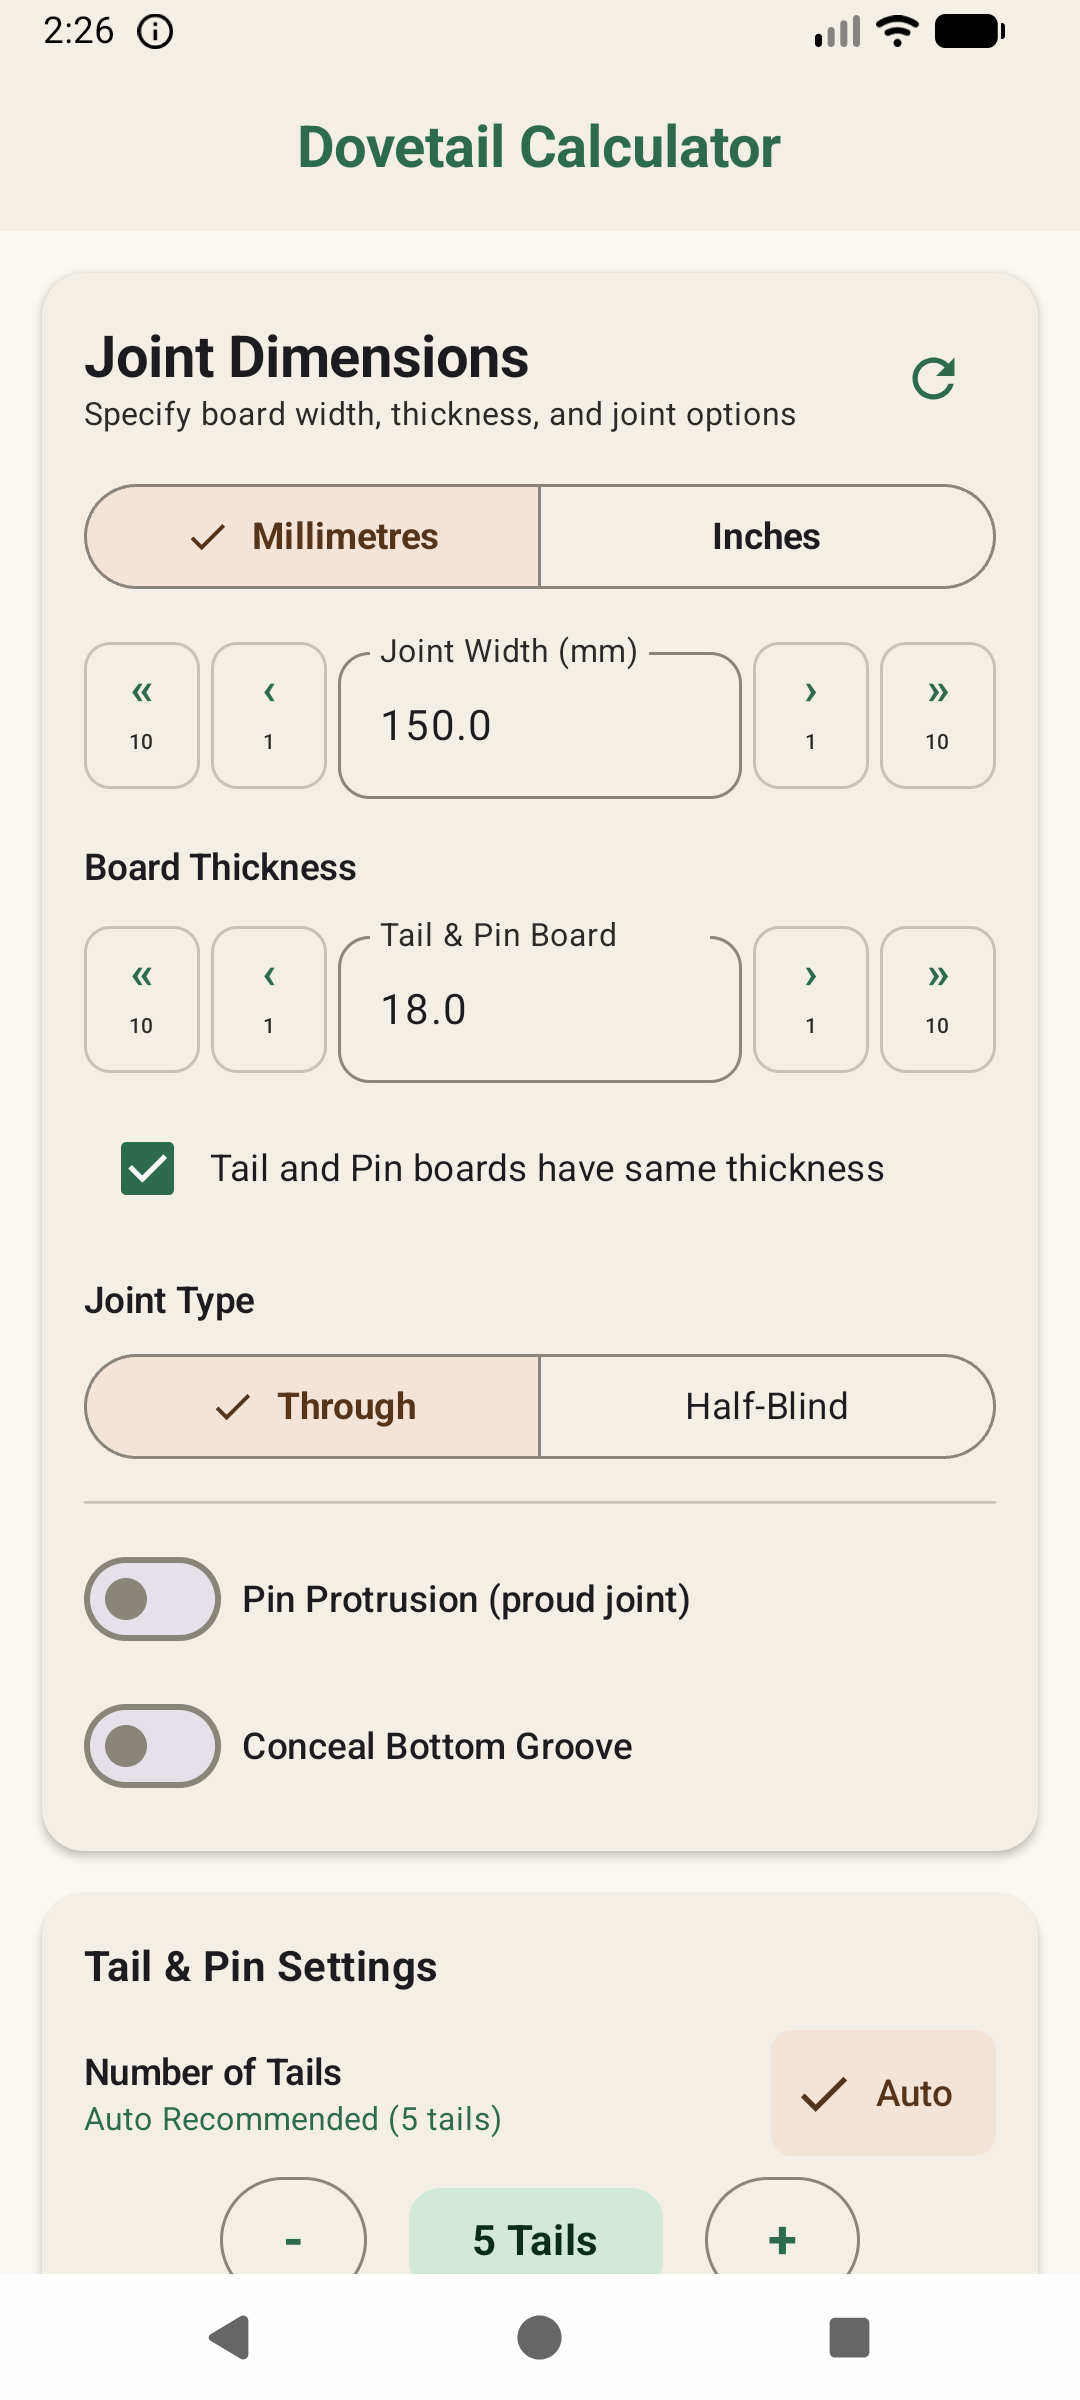This screenshot has height=2400, width=1080.
Task: Increase board thickness by 1
Action: (x=811, y=1000)
